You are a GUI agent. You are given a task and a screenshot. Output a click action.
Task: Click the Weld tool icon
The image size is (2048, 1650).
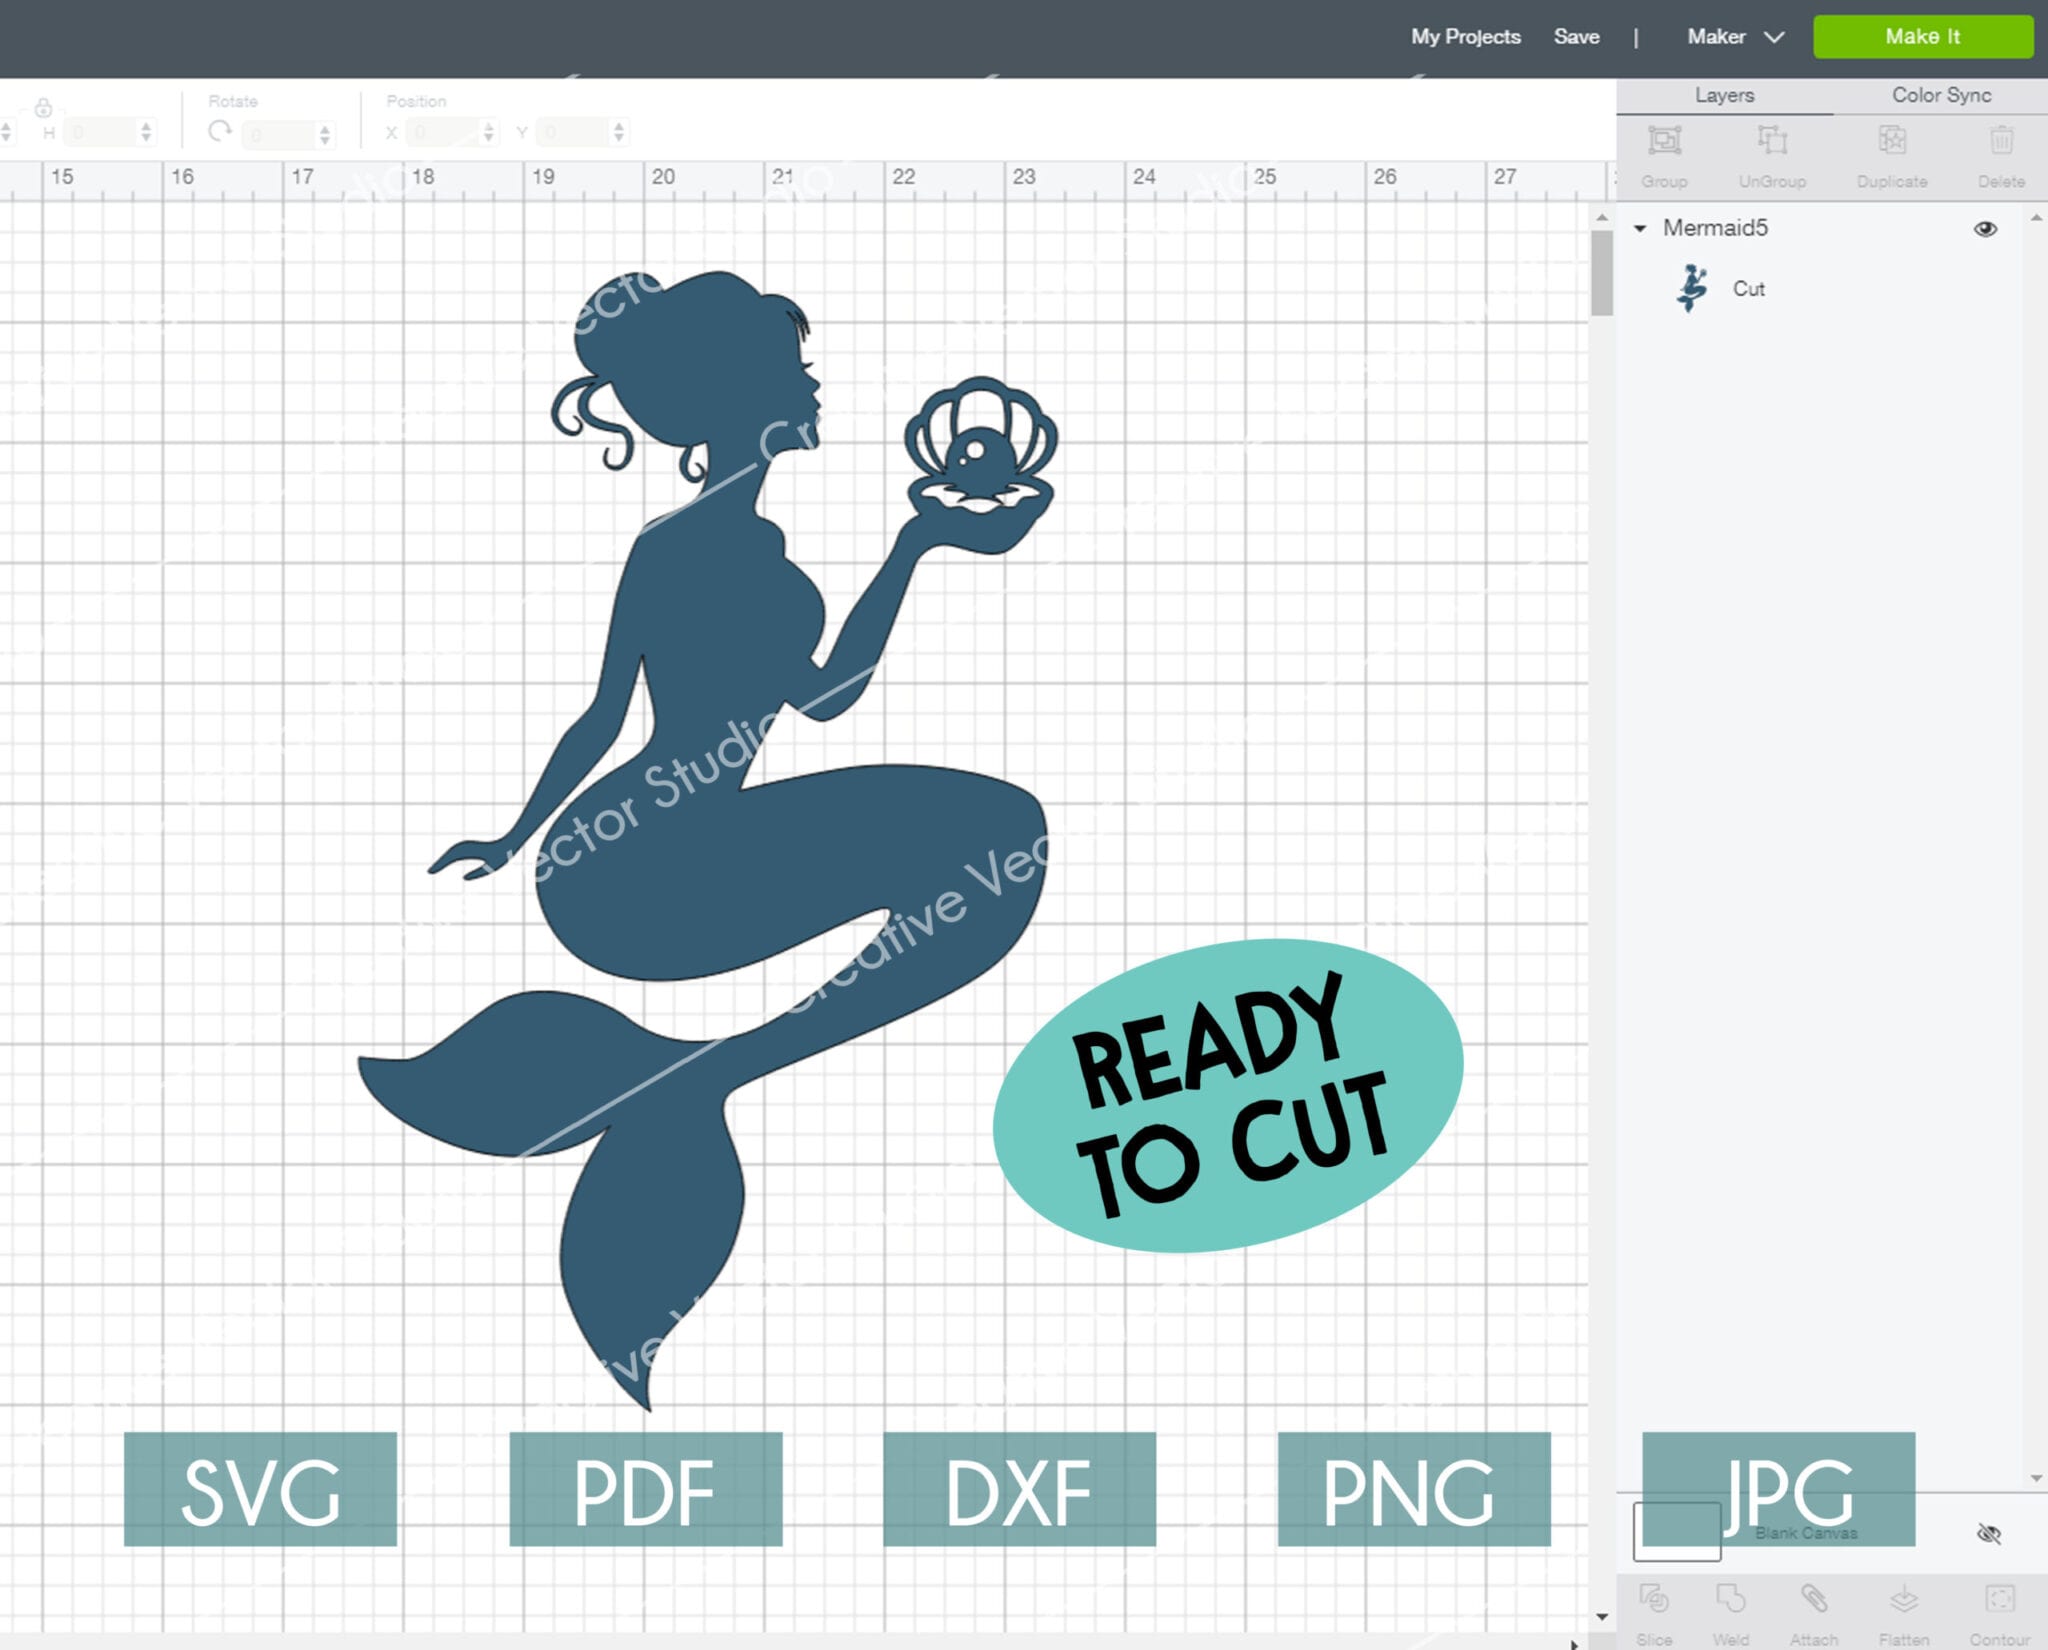point(1730,1598)
